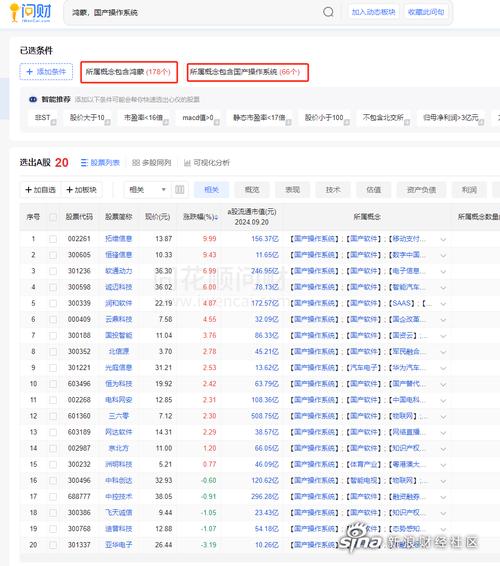Screen dimensions: 500x566
Task: Click market value 508.75亿 for 601360
Action: [265, 416]
